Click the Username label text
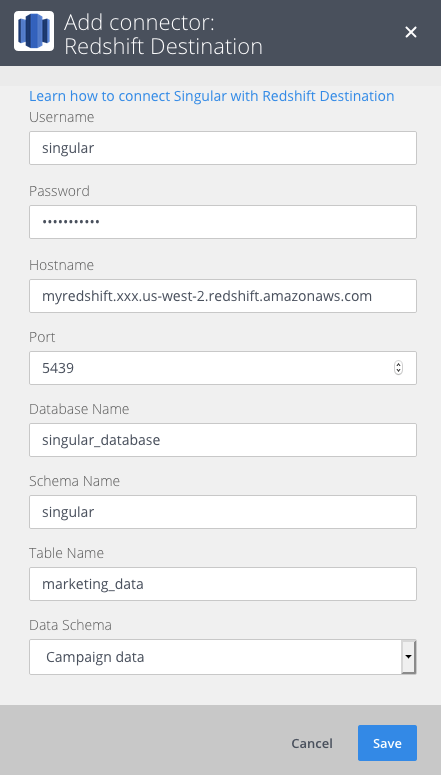The height and width of the screenshot is (775, 441). [x=61, y=117]
